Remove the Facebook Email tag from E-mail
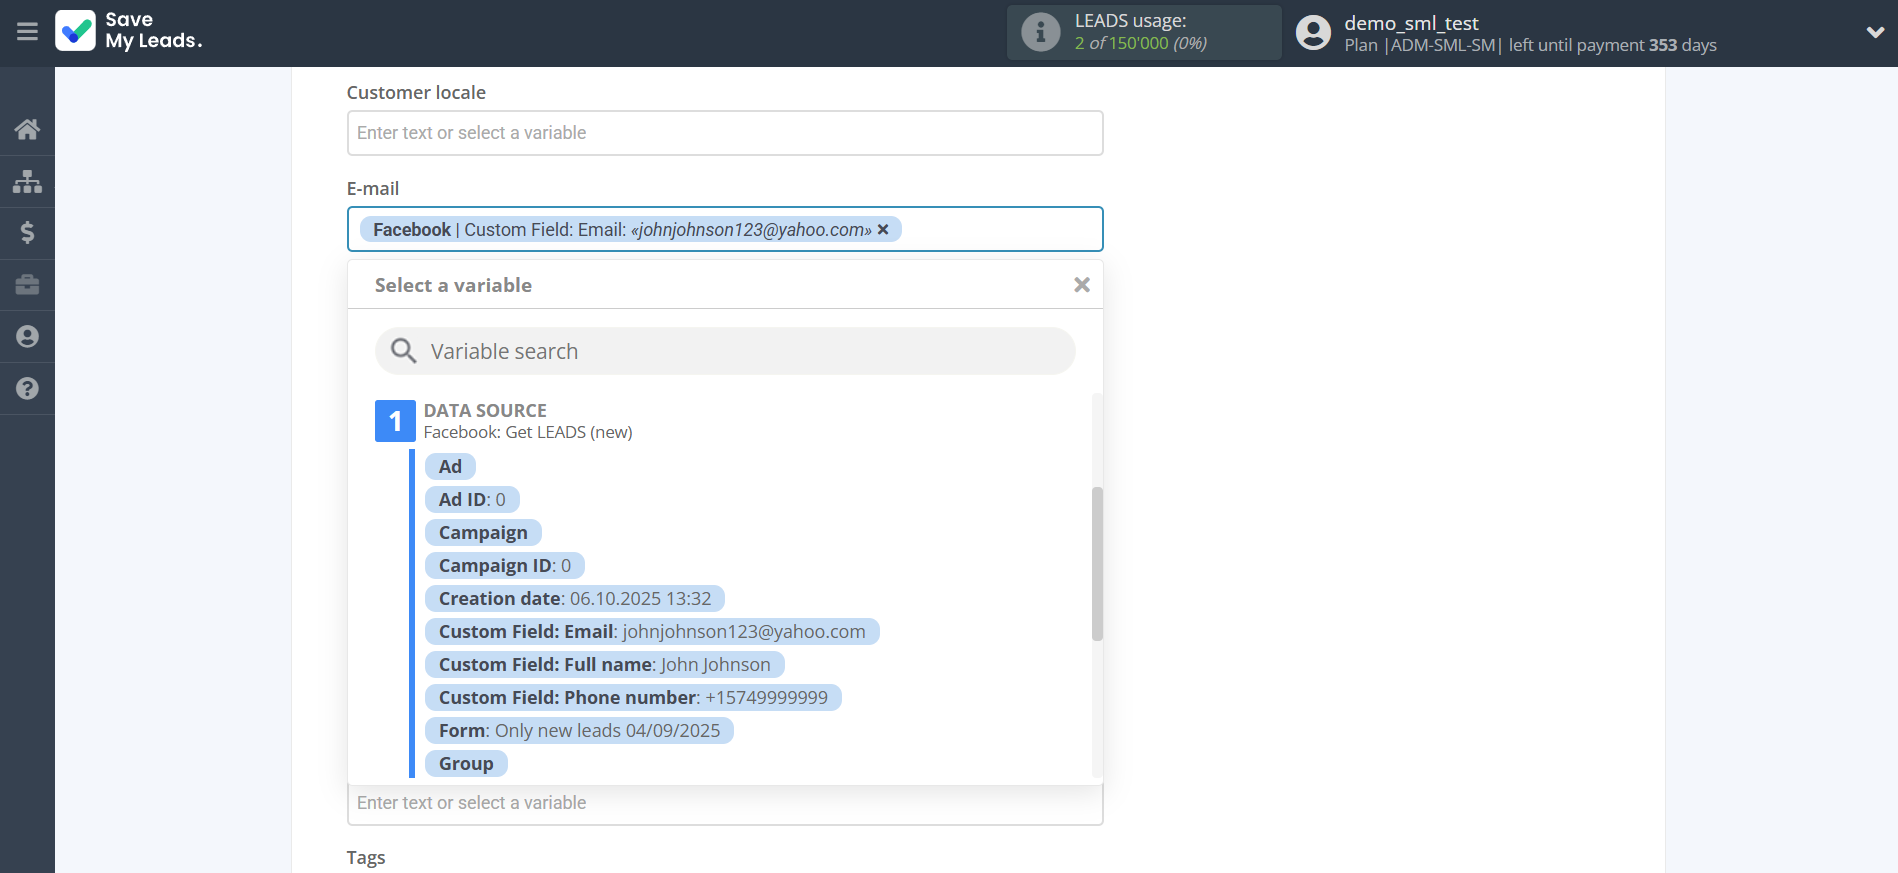The width and height of the screenshot is (1898, 873). pyautogui.click(x=883, y=230)
